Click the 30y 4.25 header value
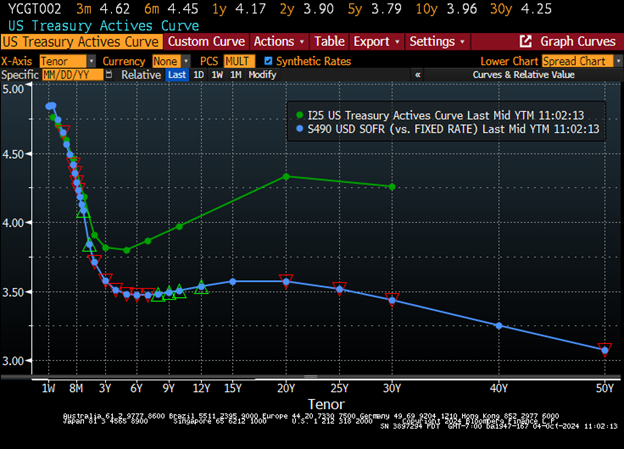Screen dimensions: 624x449 521,9
